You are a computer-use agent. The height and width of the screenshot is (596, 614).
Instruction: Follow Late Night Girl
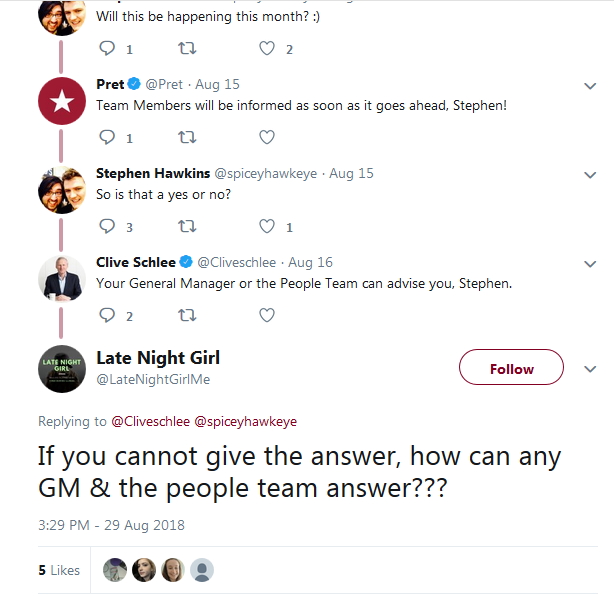pyautogui.click(x=511, y=369)
